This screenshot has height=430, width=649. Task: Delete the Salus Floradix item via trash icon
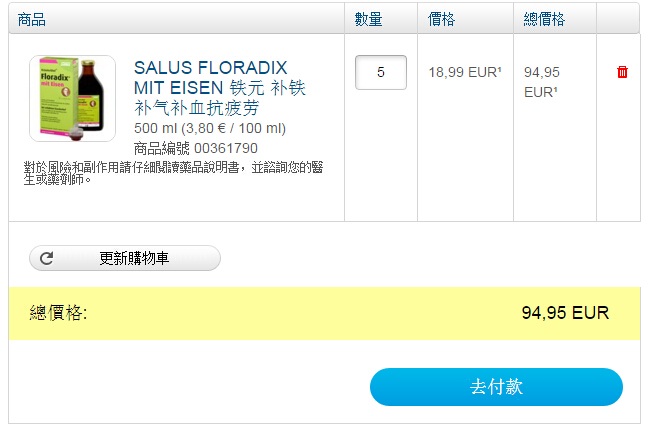tap(622, 72)
